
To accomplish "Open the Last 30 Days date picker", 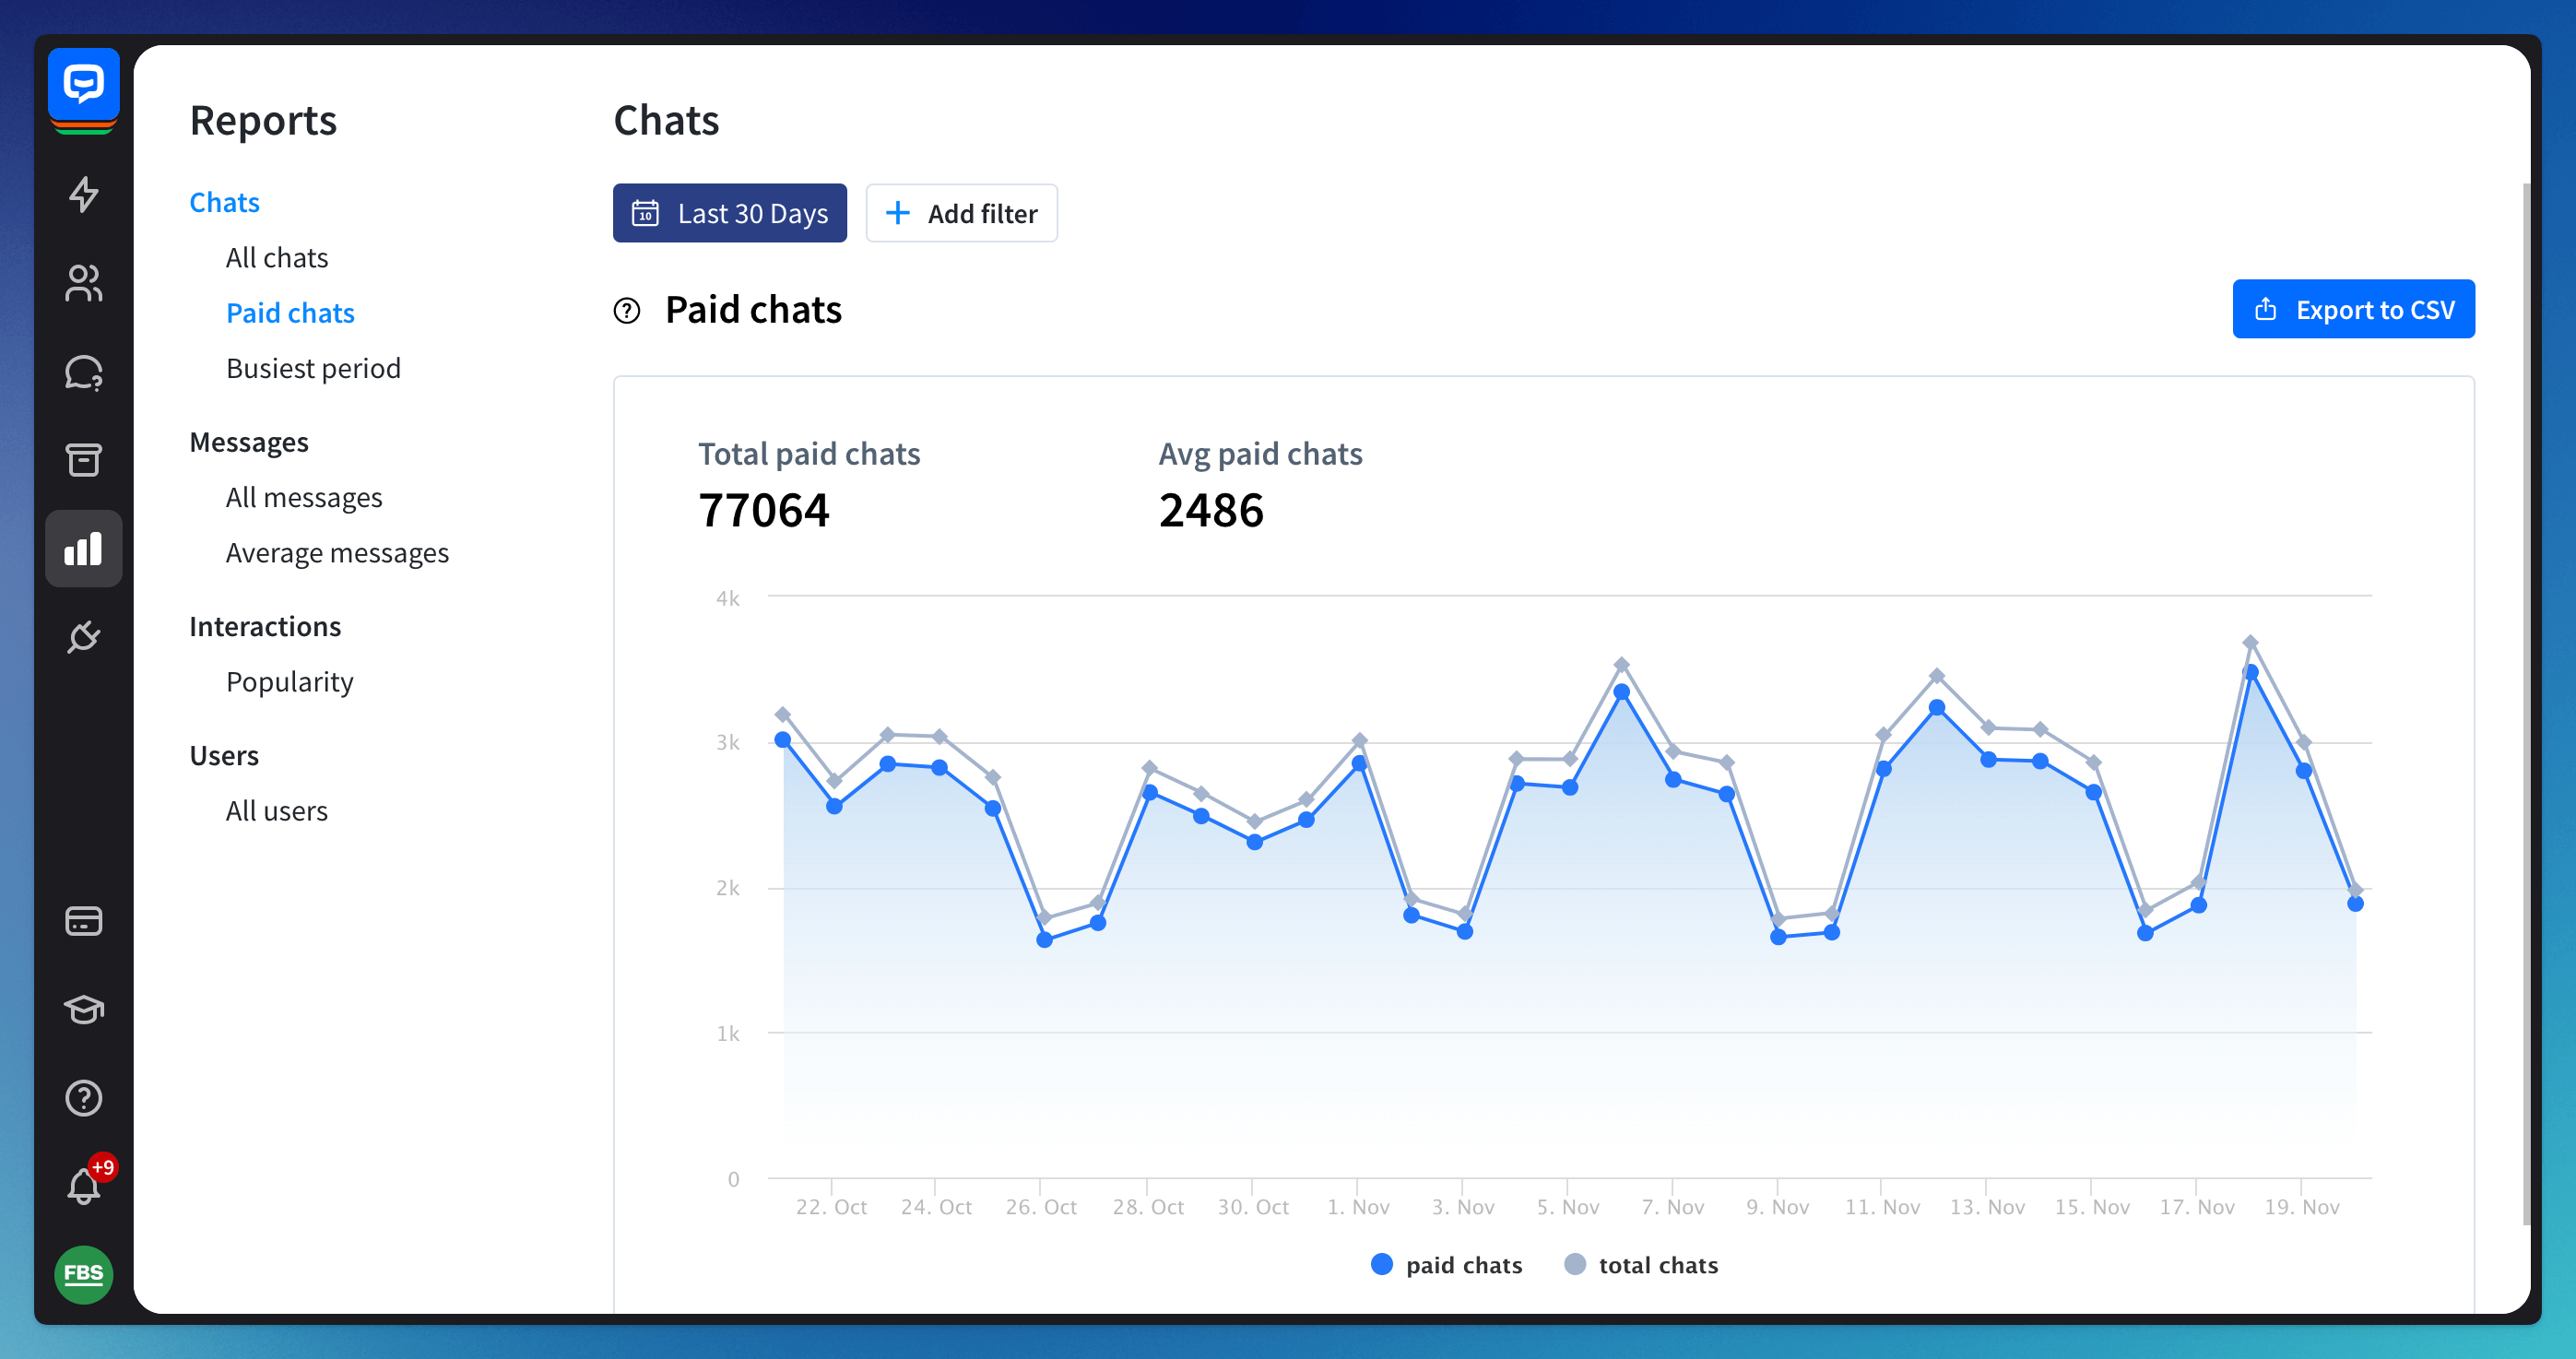I will 729,213.
